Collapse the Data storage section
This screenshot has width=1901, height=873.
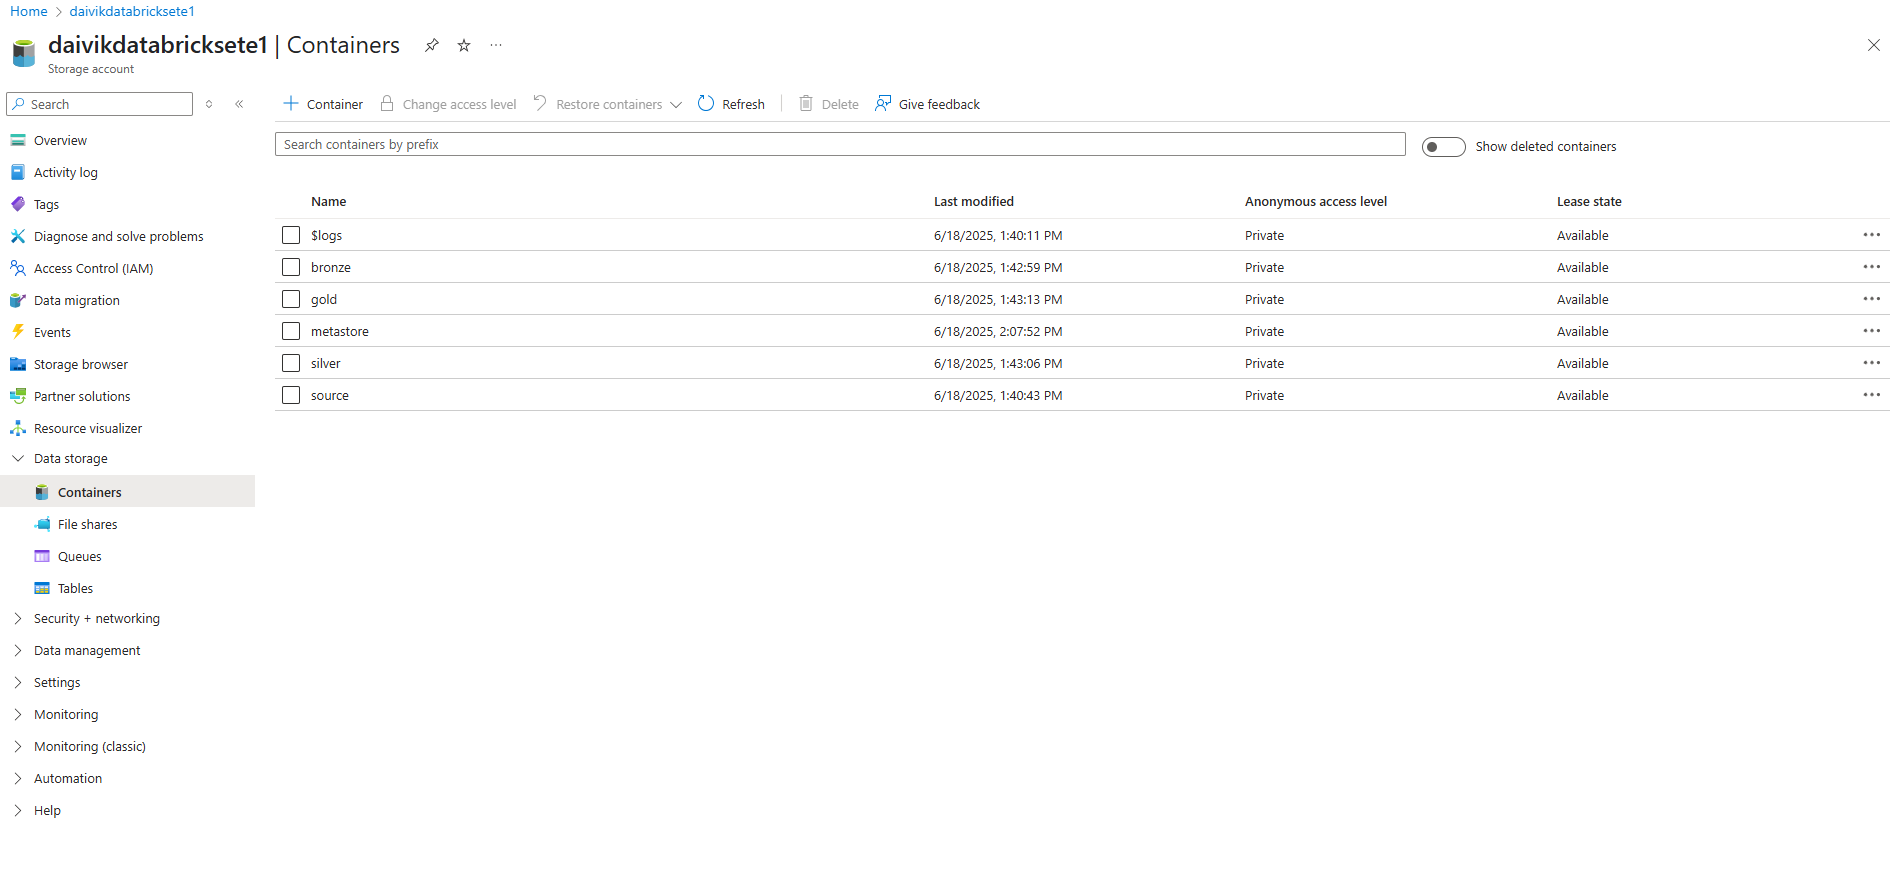pos(18,458)
